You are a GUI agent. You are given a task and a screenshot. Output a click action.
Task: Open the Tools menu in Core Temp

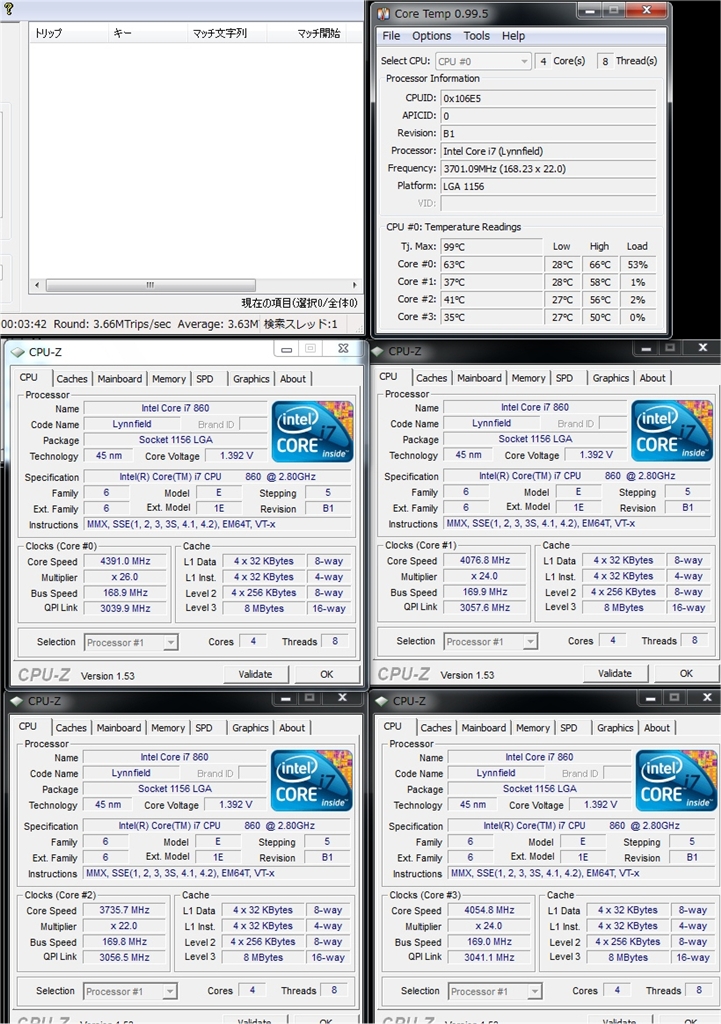click(x=476, y=36)
